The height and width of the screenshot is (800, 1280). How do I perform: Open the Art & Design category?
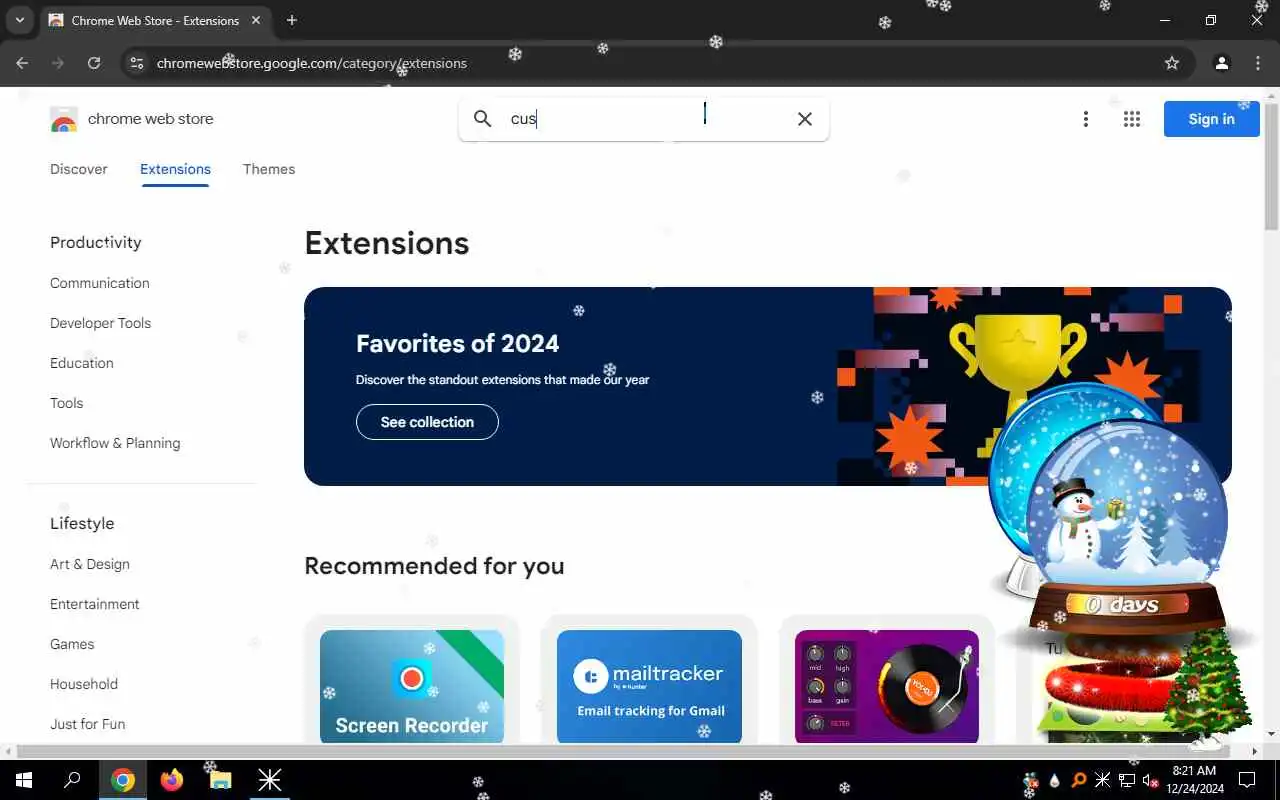point(90,564)
